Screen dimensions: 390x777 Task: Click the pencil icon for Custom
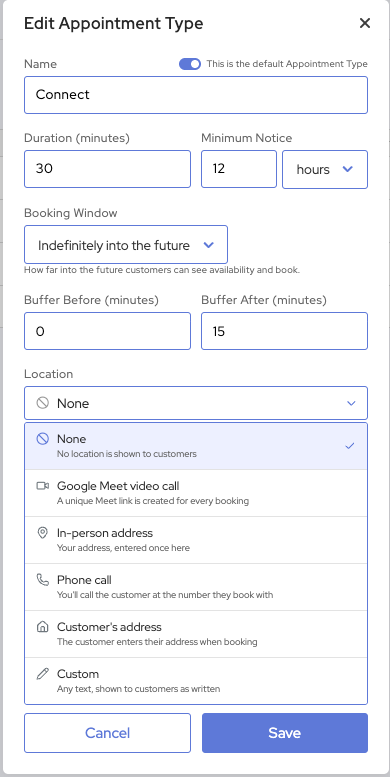[43, 674]
